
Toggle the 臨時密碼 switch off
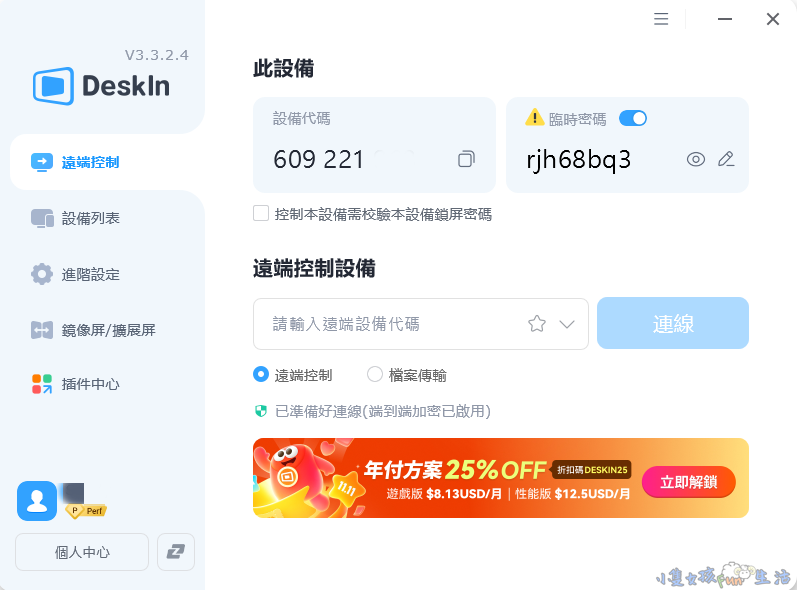[632, 118]
